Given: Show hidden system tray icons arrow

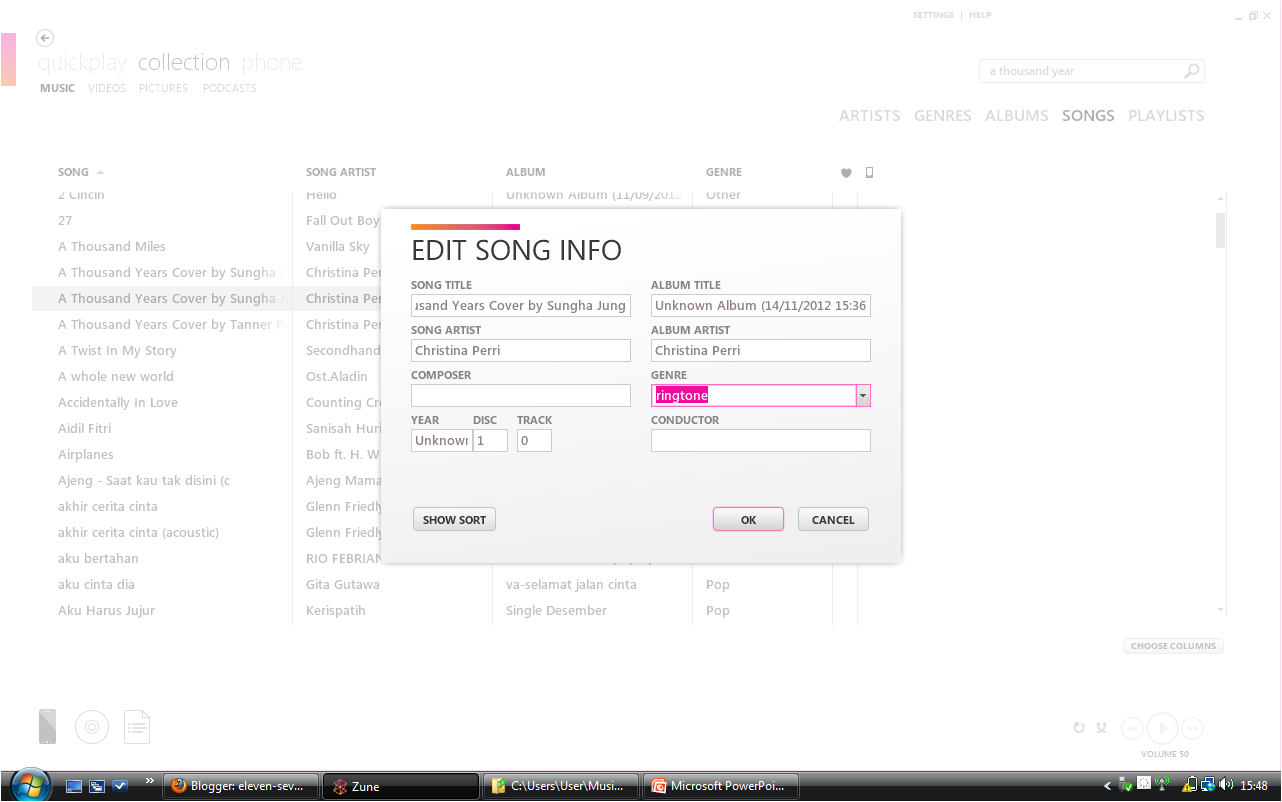Looking at the screenshot, I should [x=1107, y=786].
